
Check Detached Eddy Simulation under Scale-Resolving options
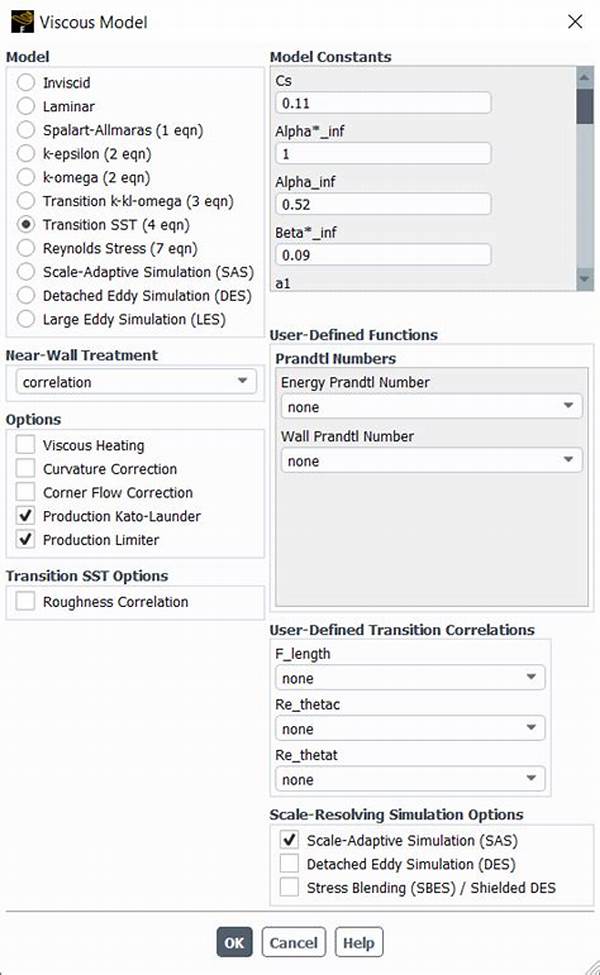click(x=289, y=864)
